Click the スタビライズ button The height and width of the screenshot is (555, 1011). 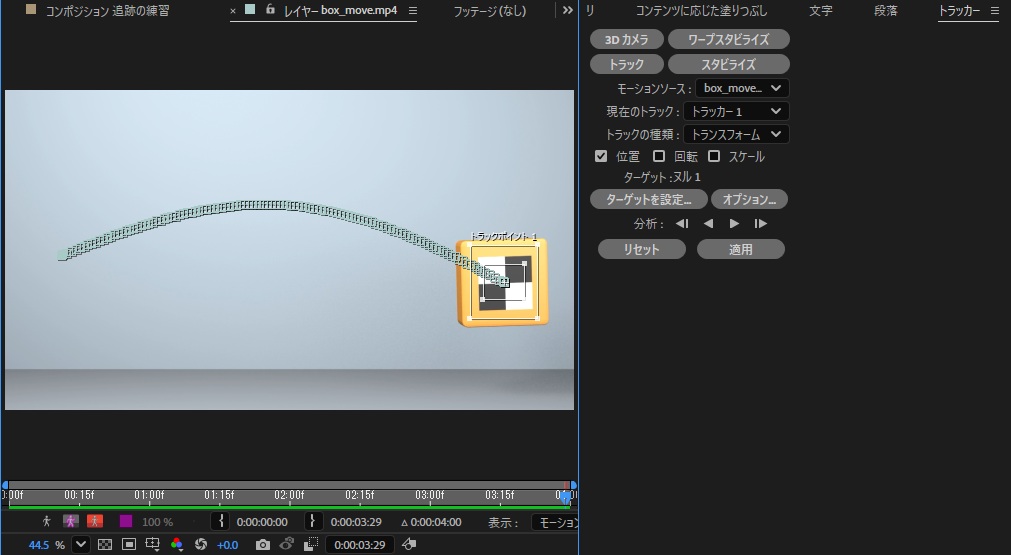[729, 64]
